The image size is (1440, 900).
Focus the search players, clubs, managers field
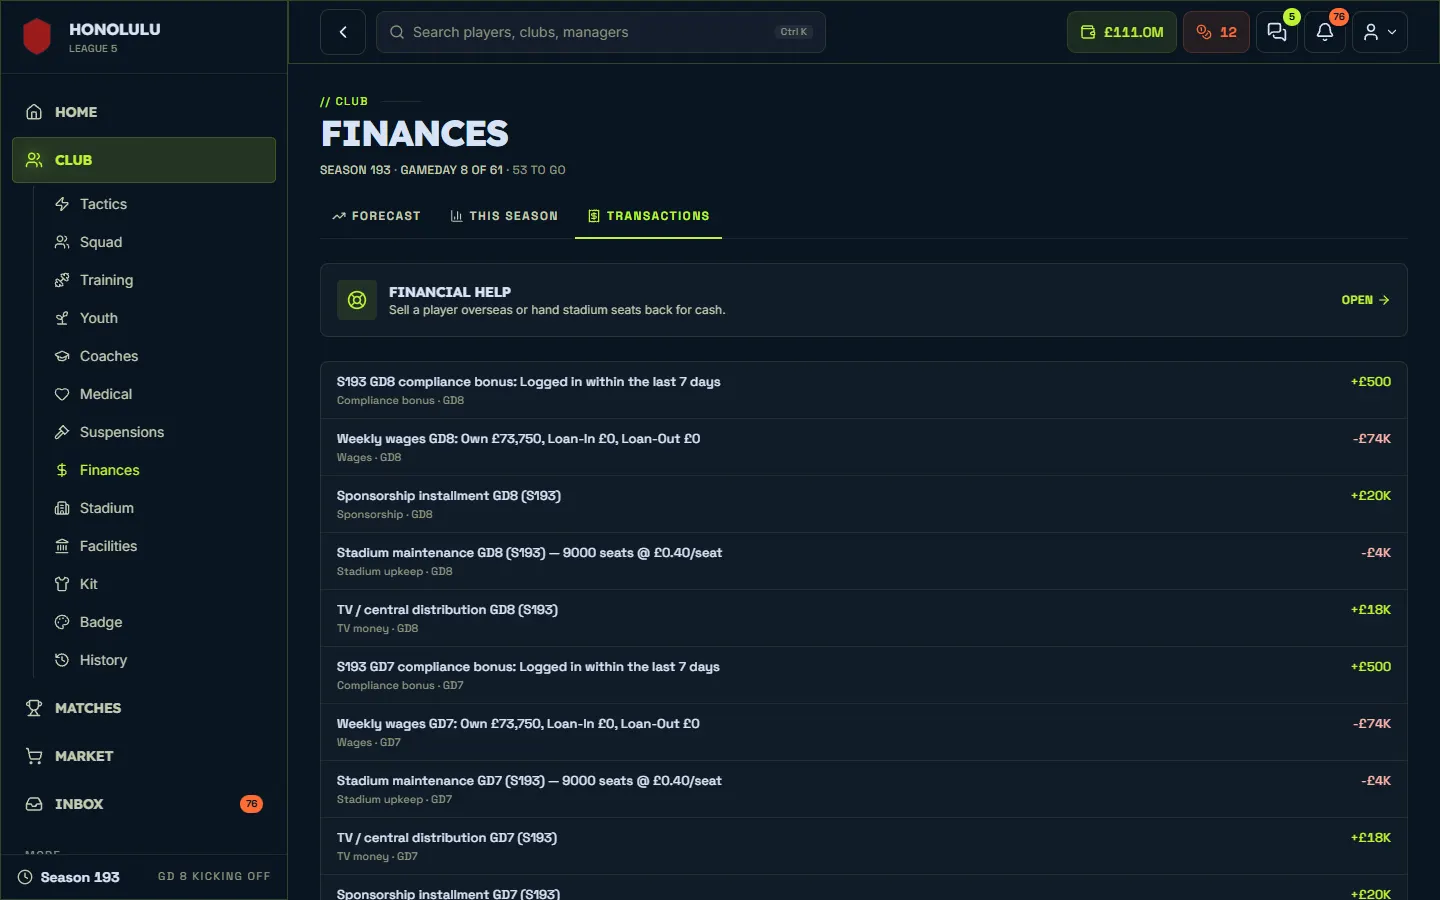coord(601,32)
